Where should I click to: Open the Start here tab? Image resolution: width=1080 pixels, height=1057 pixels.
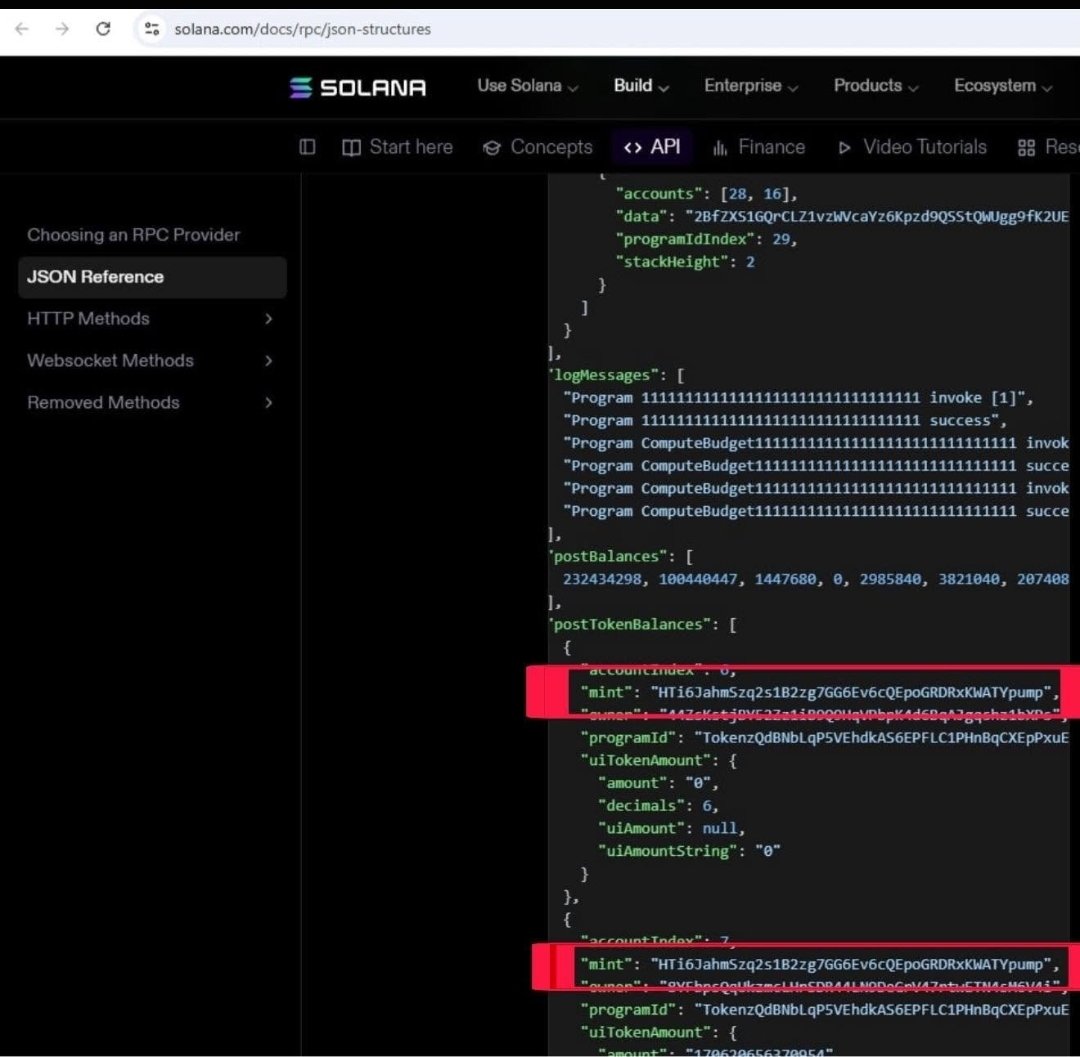[x=397, y=147]
